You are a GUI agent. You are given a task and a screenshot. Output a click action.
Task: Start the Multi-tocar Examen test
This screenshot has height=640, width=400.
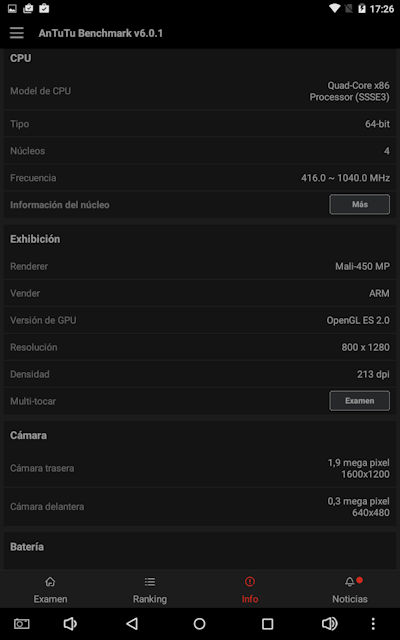[360, 401]
